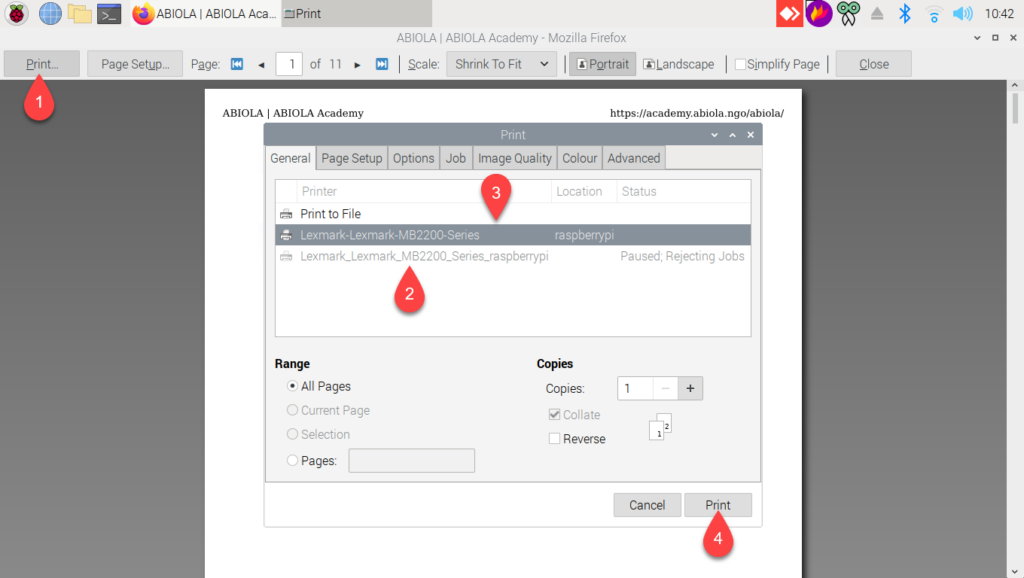Screen dimensions: 1024x578
Task: Switch to the Options tab
Action: [x=413, y=158]
